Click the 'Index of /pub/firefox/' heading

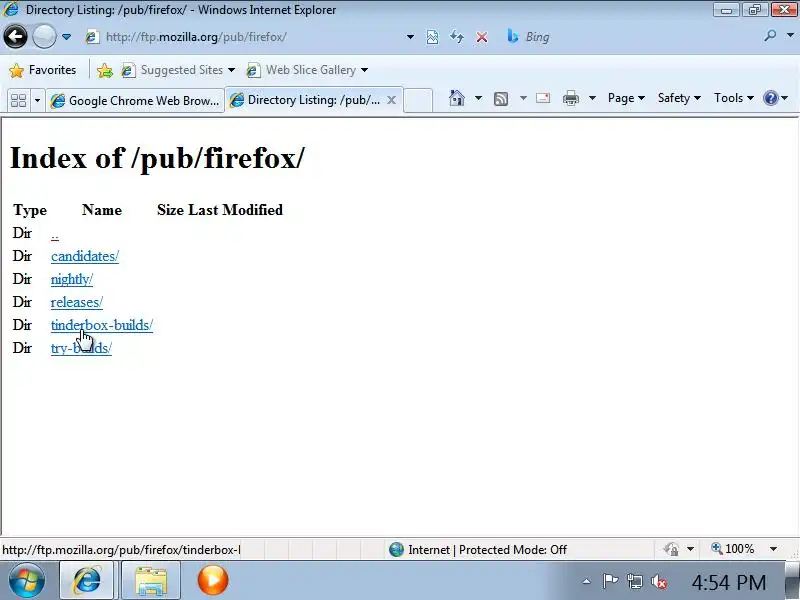pos(157,158)
